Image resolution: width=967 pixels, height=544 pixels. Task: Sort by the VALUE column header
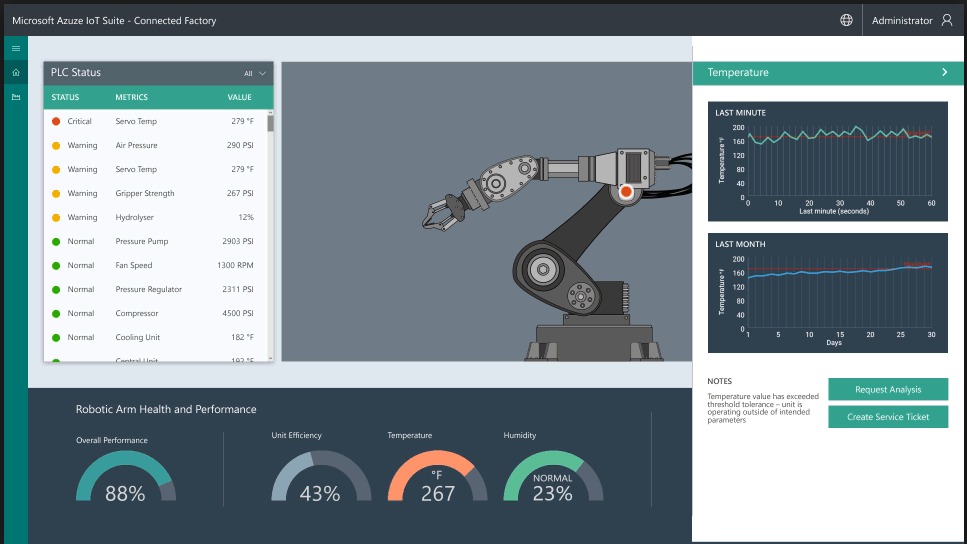239,97
